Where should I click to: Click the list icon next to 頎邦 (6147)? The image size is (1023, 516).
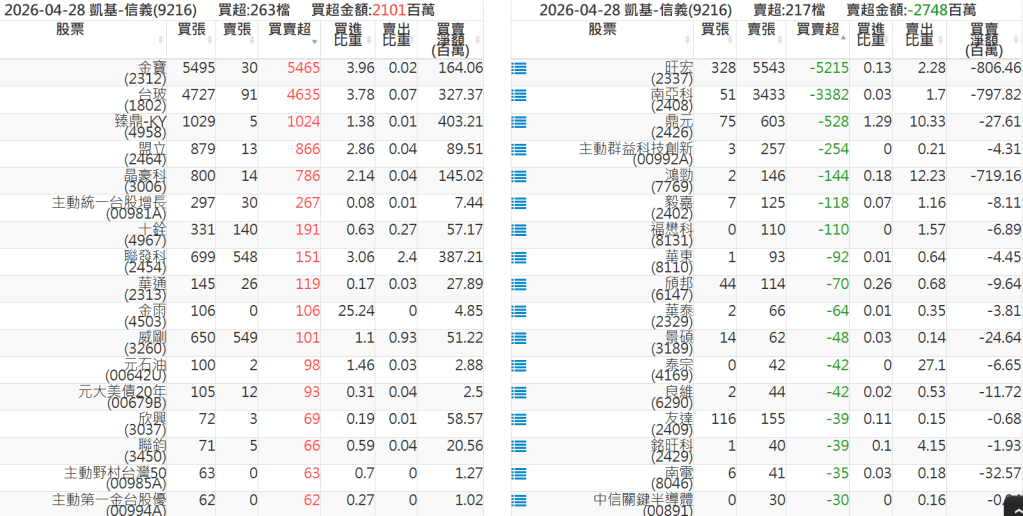coord(518,285)
